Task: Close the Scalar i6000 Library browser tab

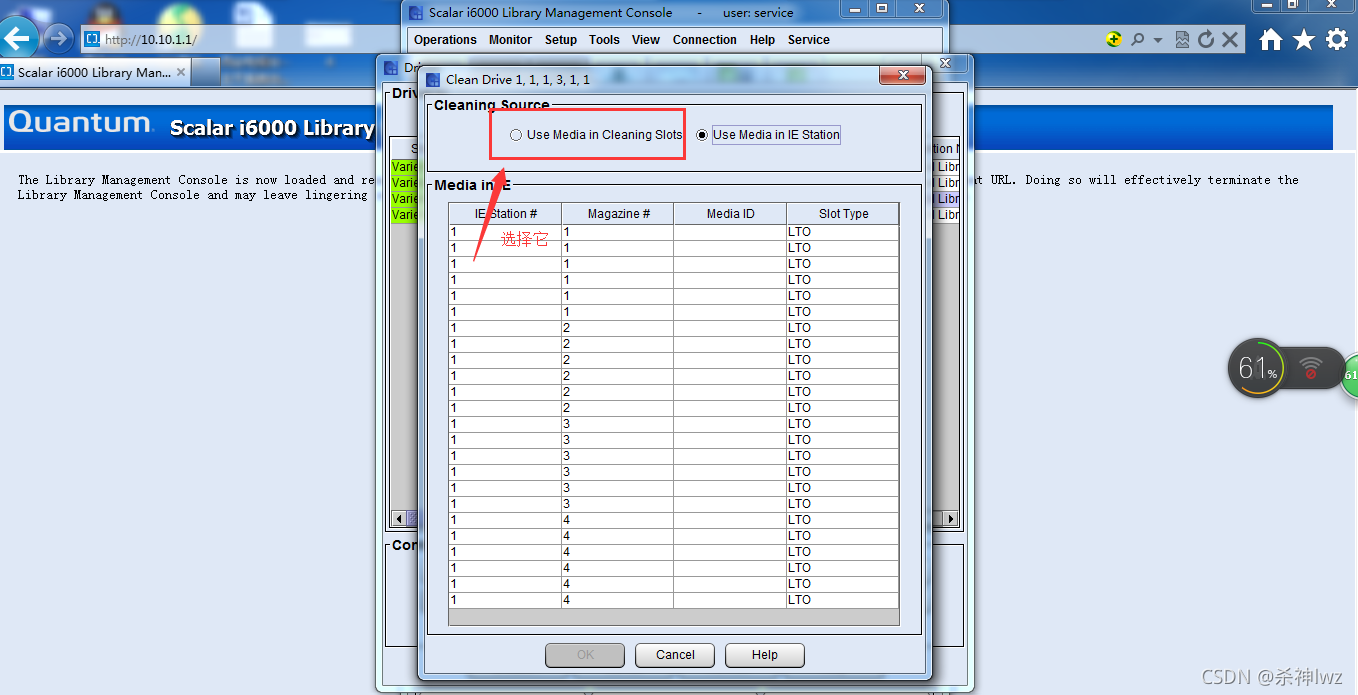Action: point(181,72)
